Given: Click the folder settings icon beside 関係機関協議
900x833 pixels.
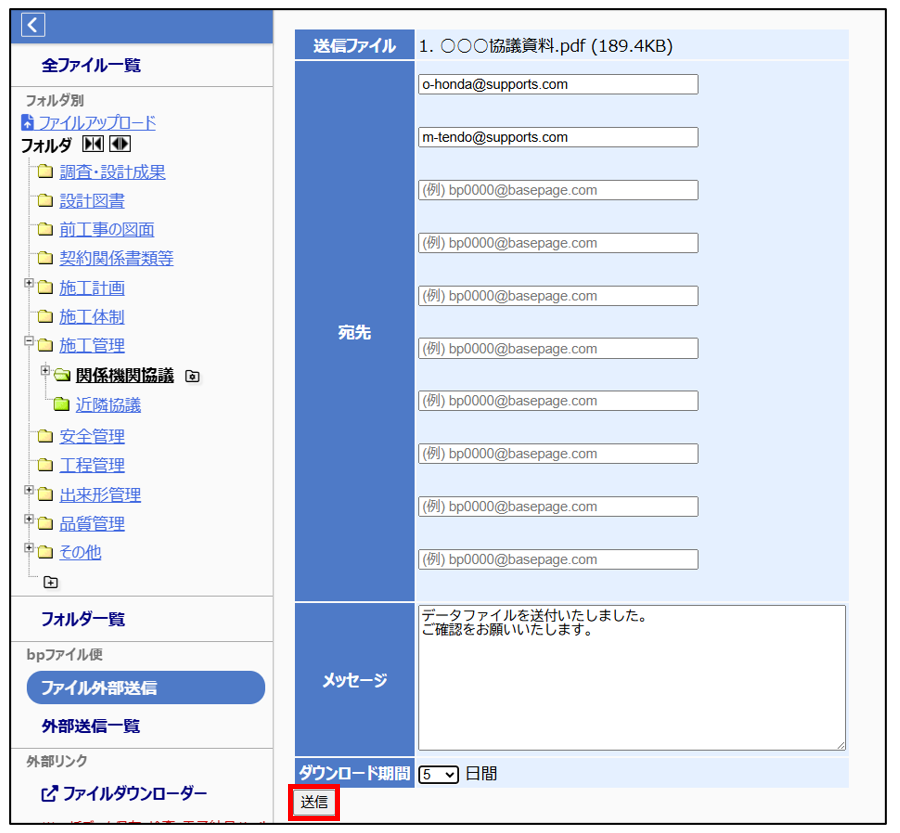Looking at the screenshot, I should point(192,377).
